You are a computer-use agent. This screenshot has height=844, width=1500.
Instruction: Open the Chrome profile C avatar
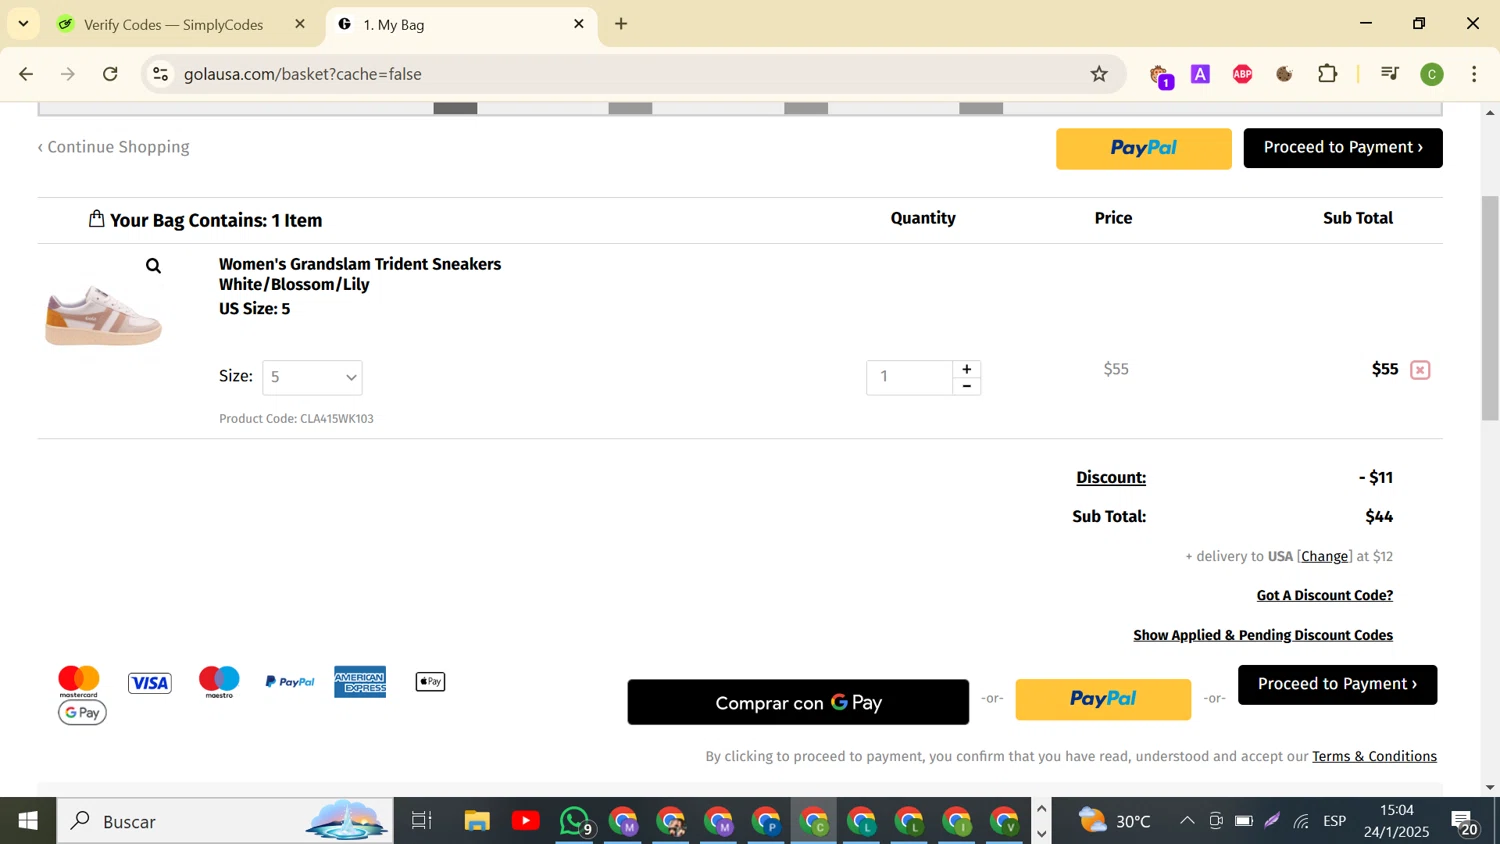point(1432,75)
